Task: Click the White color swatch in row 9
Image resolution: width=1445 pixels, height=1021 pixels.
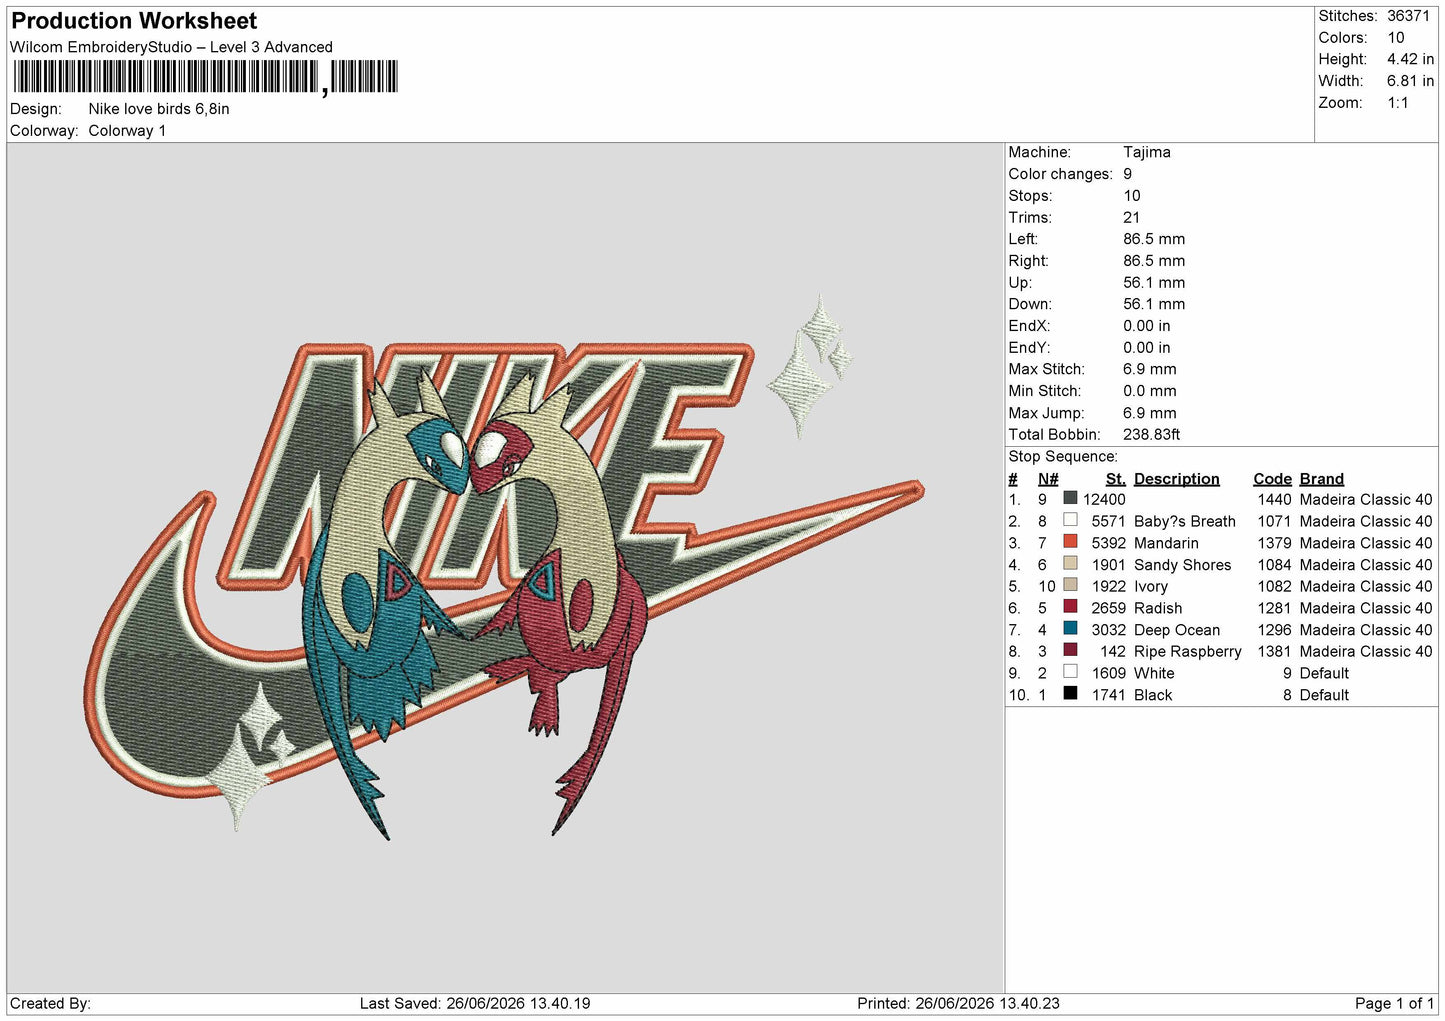Action: [1070, 672]
